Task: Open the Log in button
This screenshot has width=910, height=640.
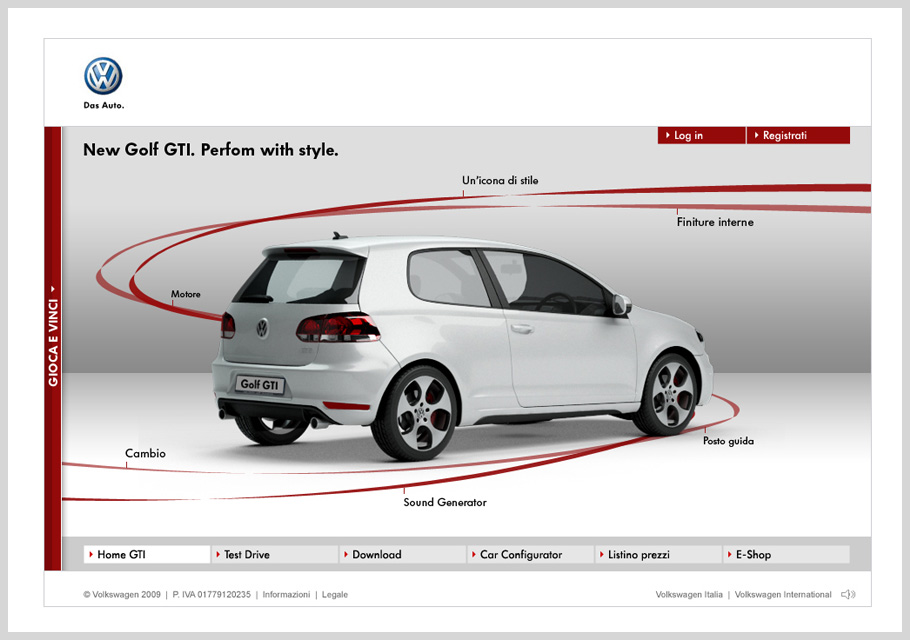Action: [701, 135]
